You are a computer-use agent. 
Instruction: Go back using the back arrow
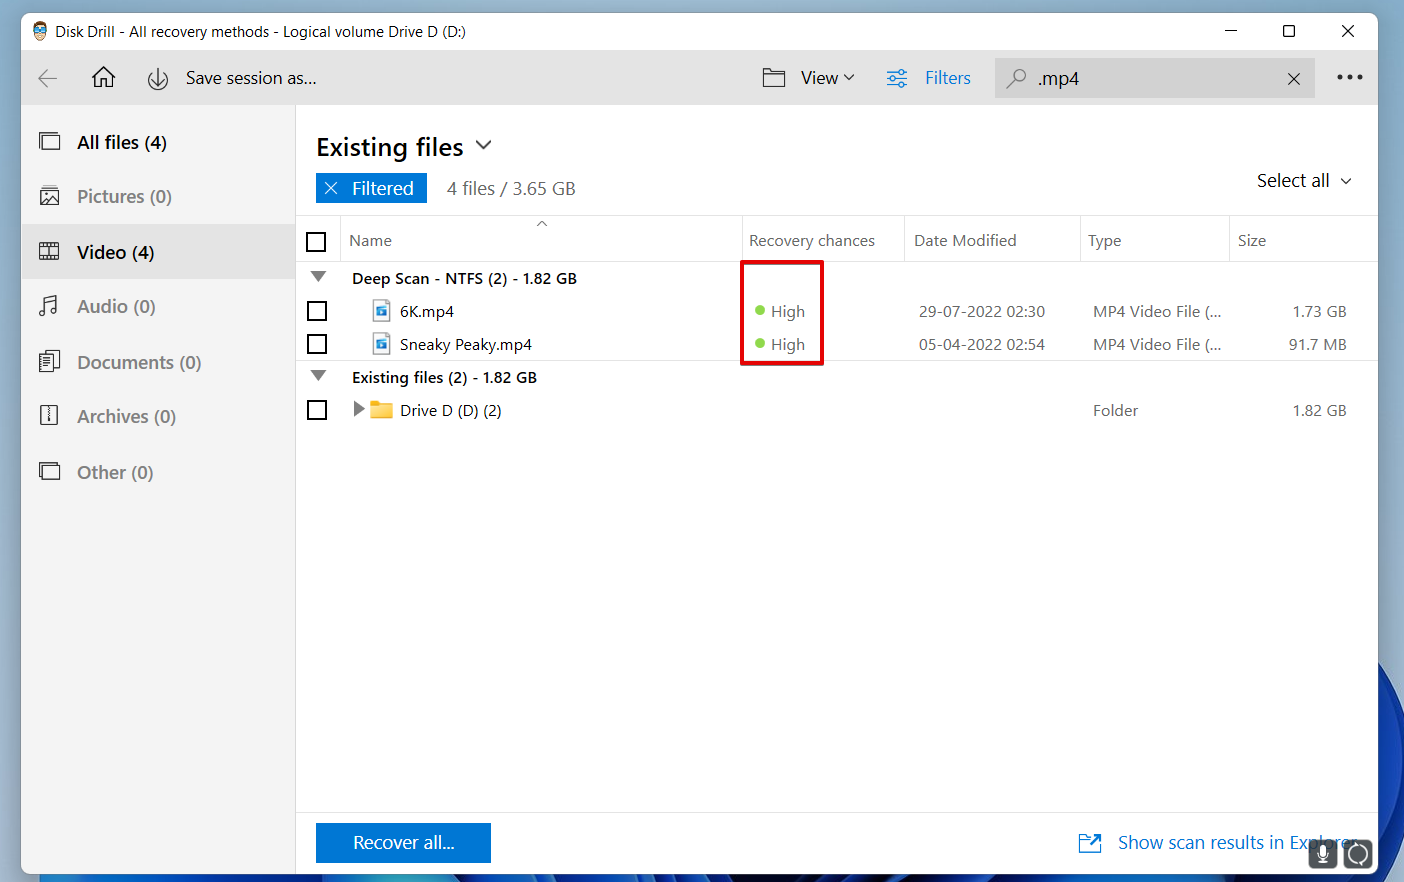47,78
